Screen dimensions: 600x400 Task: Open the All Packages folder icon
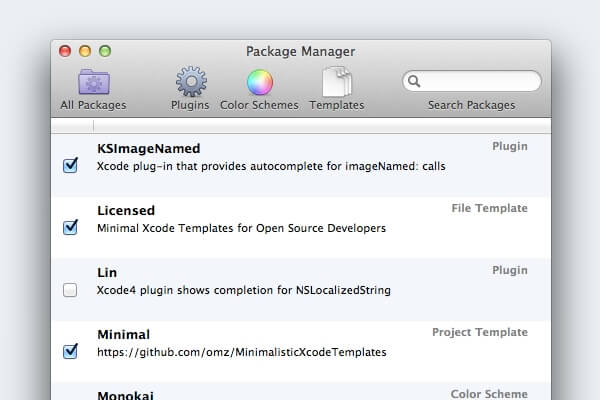coord(93,82)
